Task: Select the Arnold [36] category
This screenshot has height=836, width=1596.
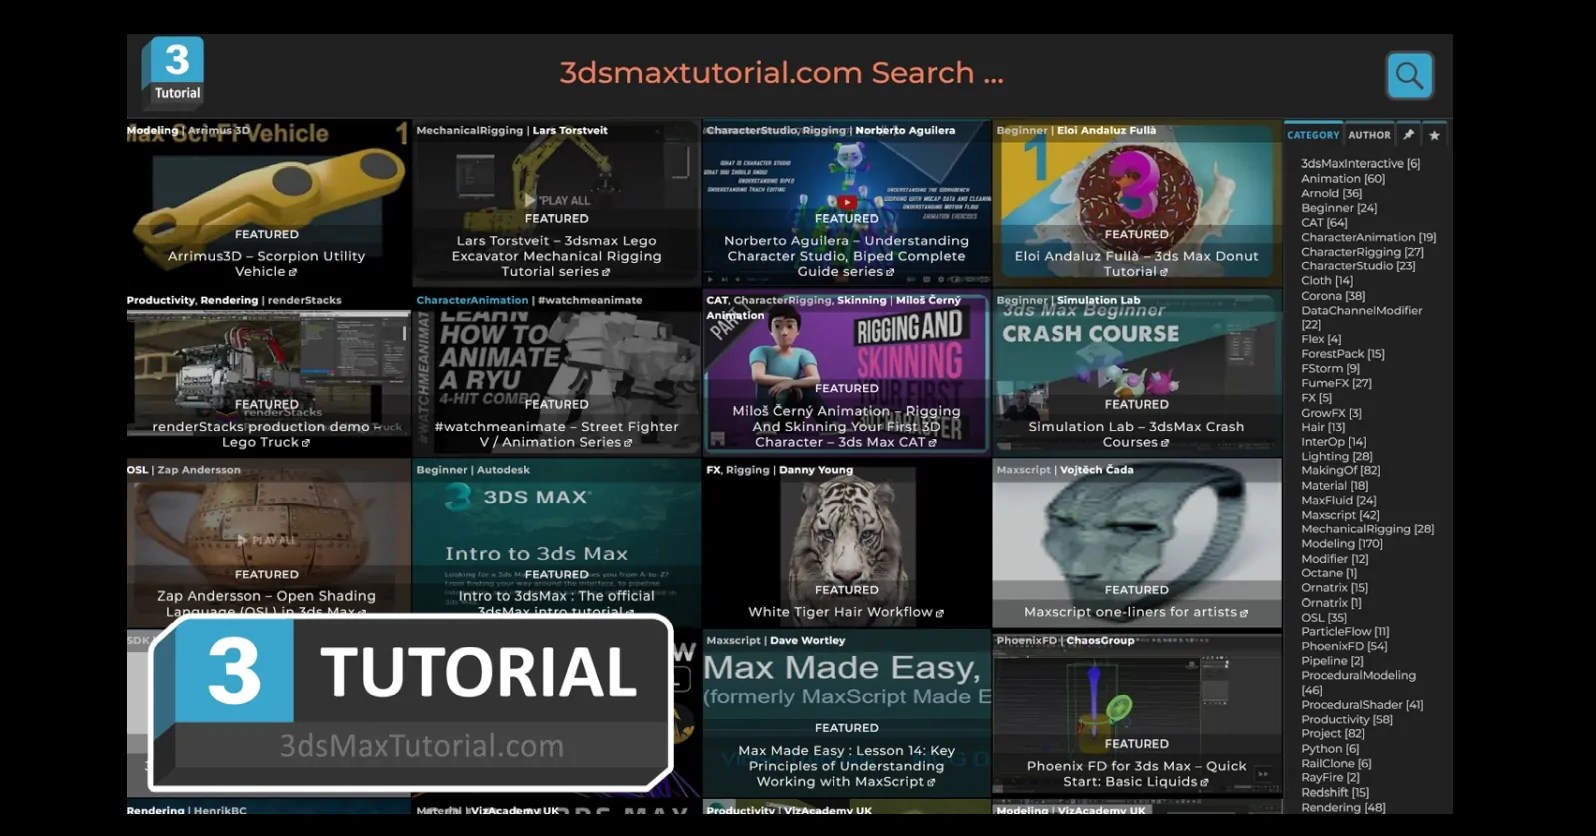Action: (1331, 193)
